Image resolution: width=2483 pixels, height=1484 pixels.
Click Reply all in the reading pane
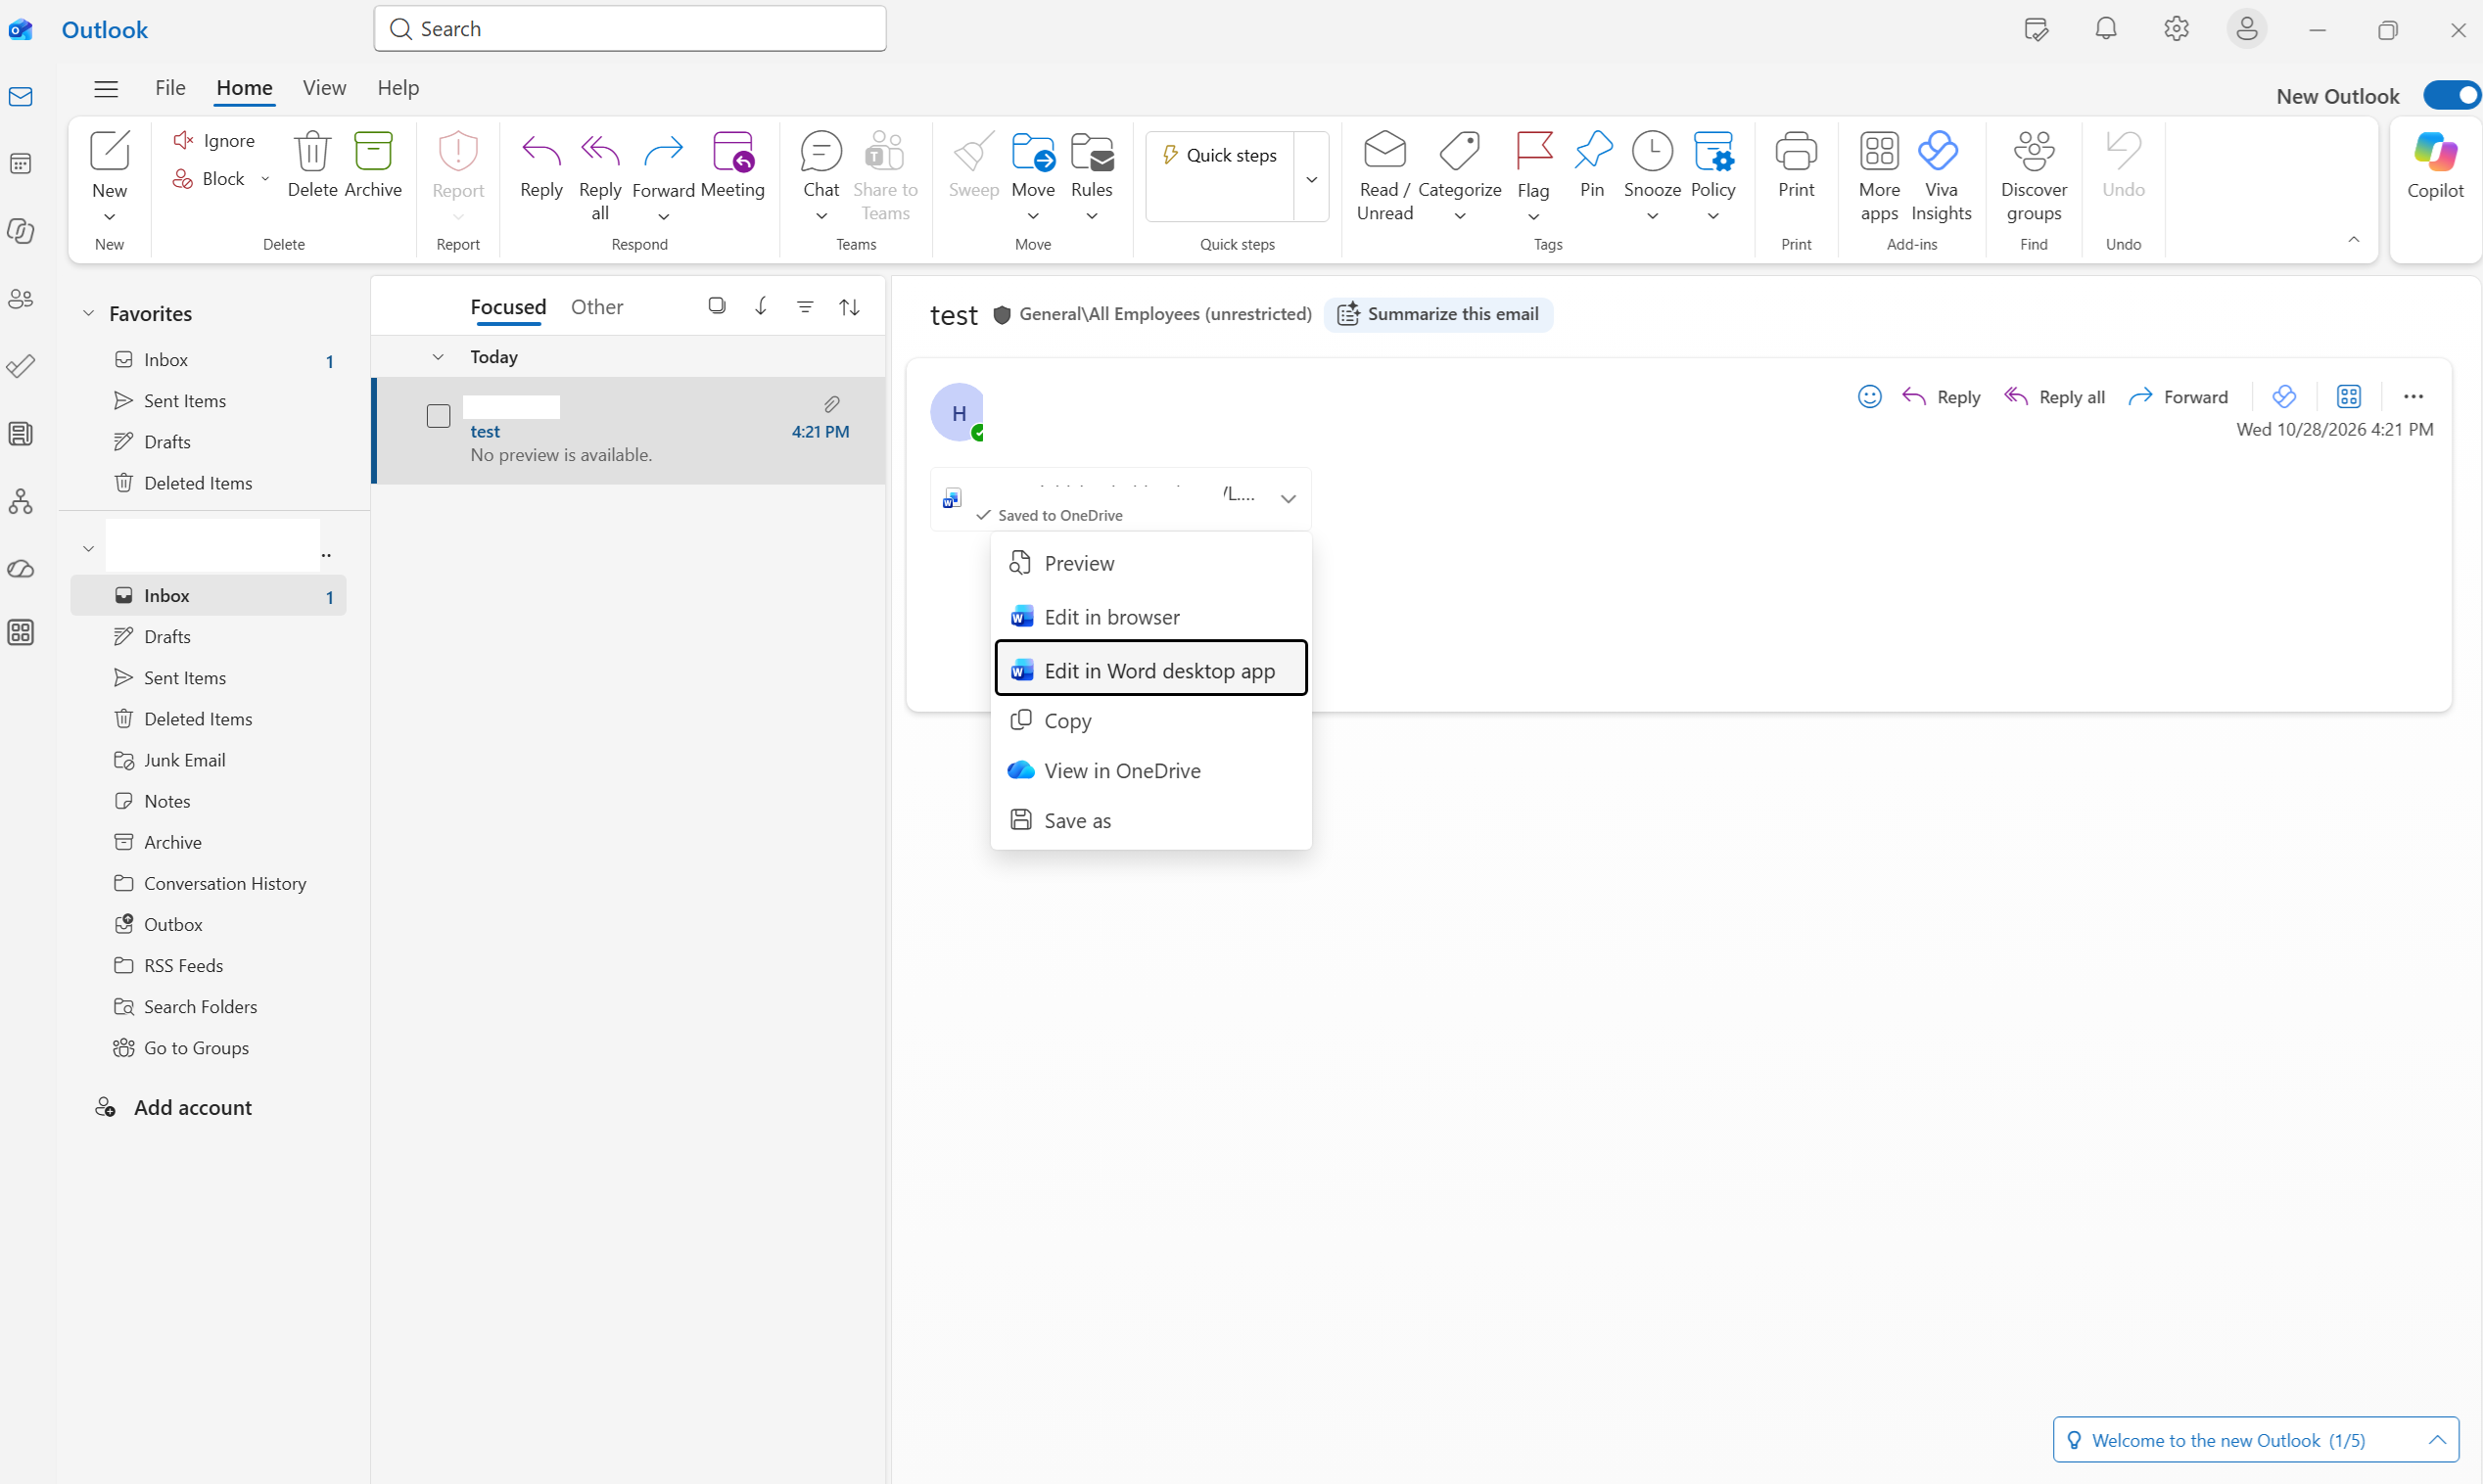[2054, 397]
